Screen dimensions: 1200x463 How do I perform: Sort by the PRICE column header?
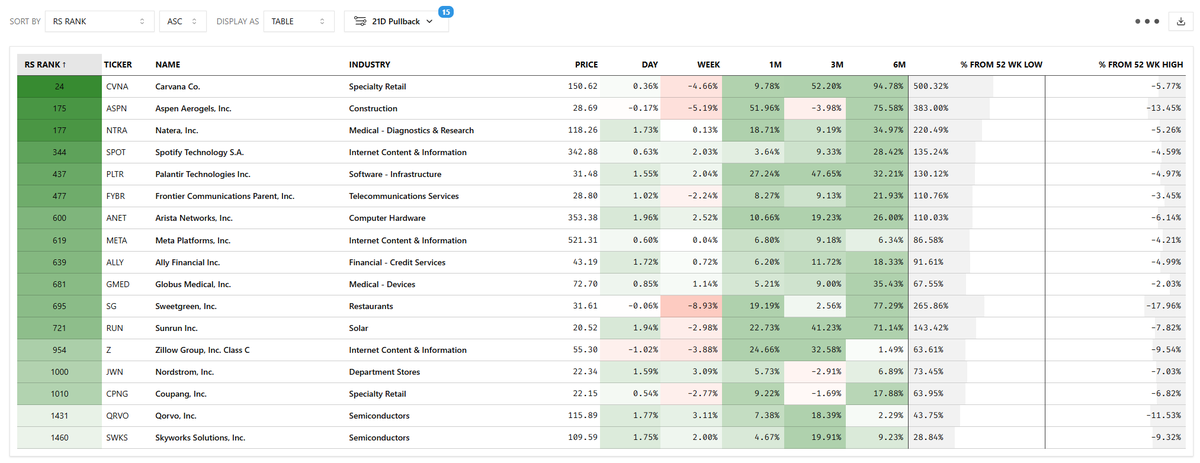pos(586,64)
